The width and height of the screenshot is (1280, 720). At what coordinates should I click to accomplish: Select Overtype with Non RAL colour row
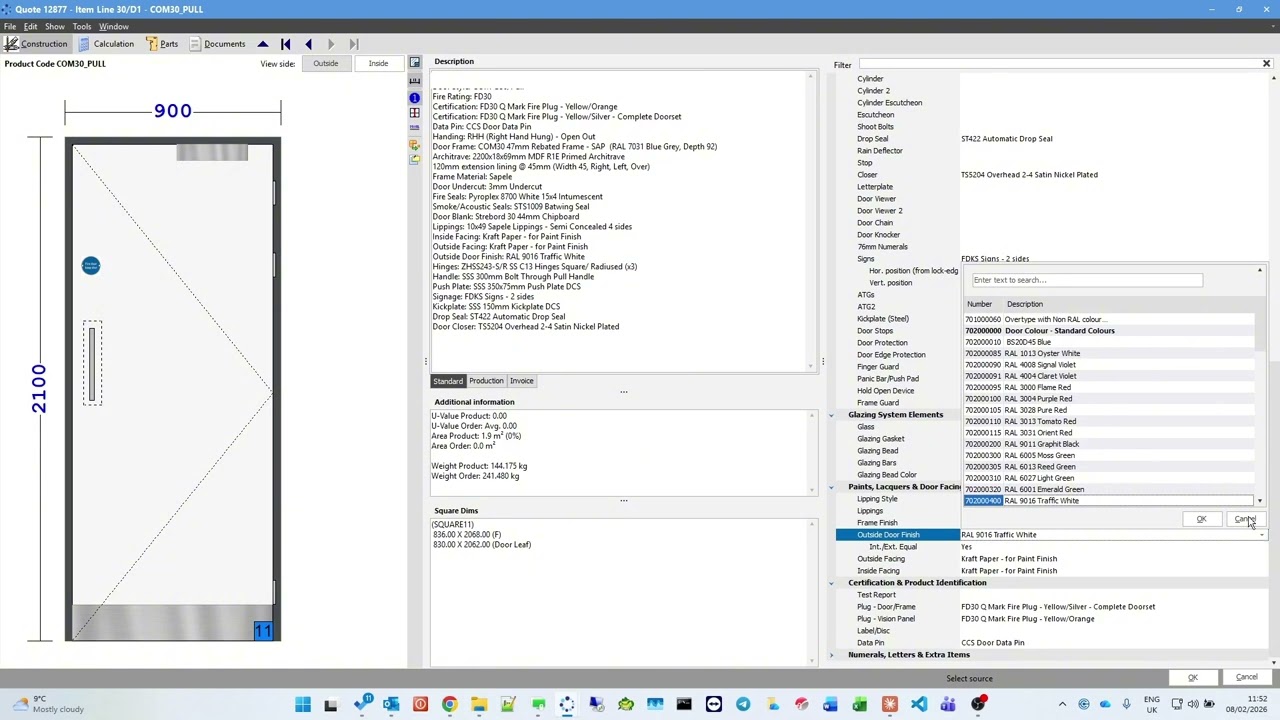coord(1108,319)
